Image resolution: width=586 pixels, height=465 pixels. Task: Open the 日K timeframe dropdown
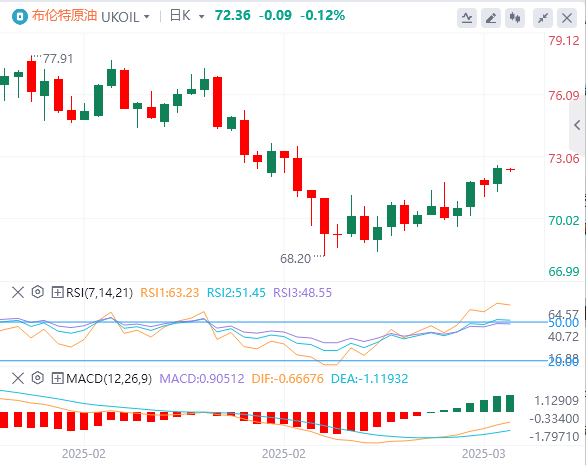pyautogui.click(x=187, y=16)
